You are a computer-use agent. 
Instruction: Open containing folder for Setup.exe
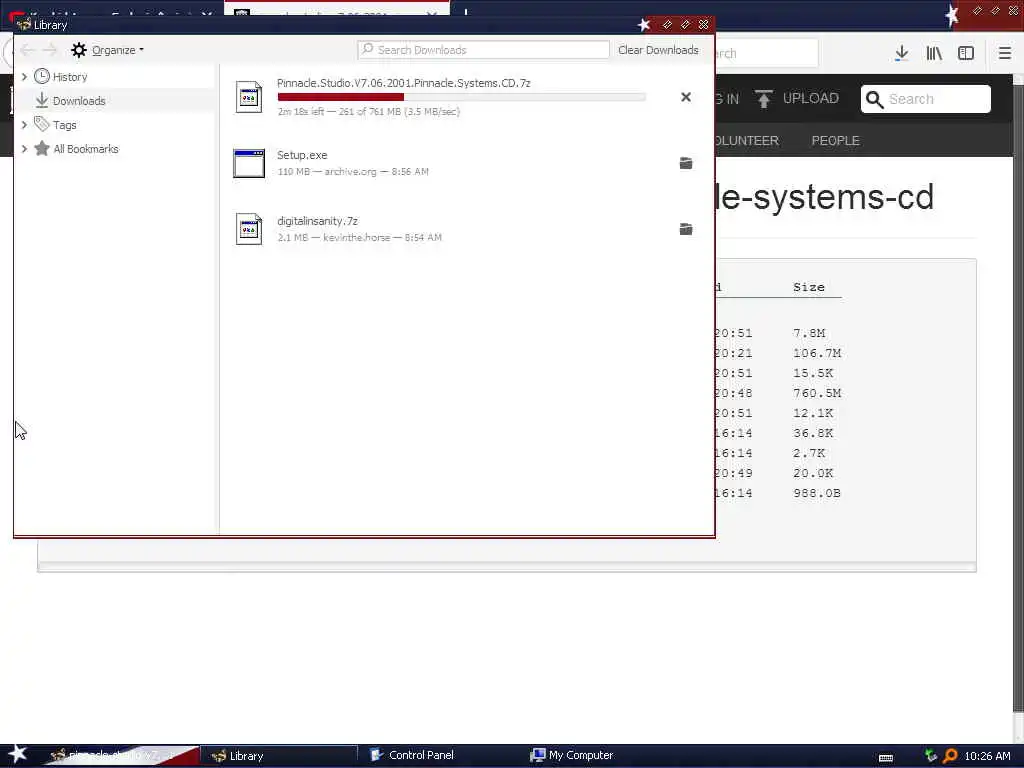686,163
